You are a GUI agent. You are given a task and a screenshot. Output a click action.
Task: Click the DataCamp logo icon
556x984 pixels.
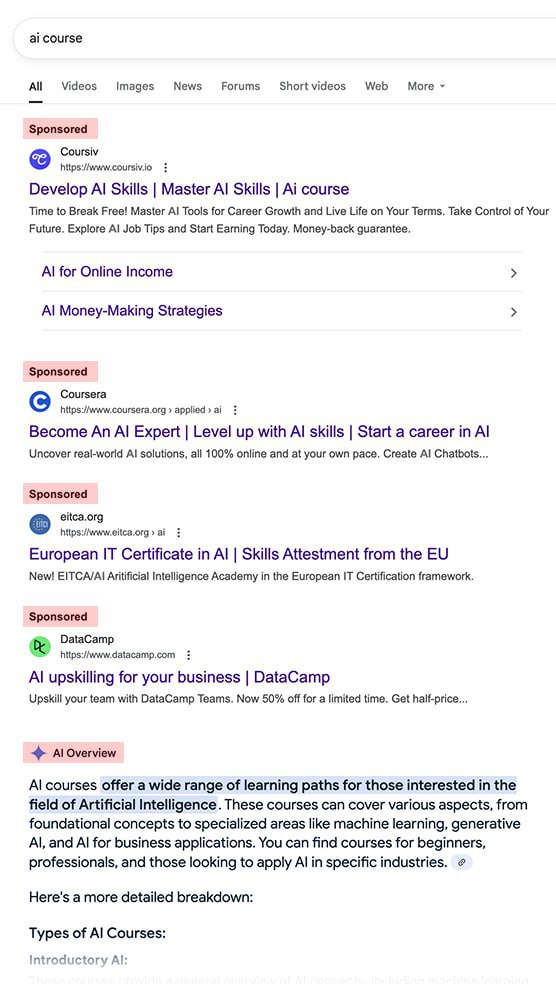click(40, 646)
